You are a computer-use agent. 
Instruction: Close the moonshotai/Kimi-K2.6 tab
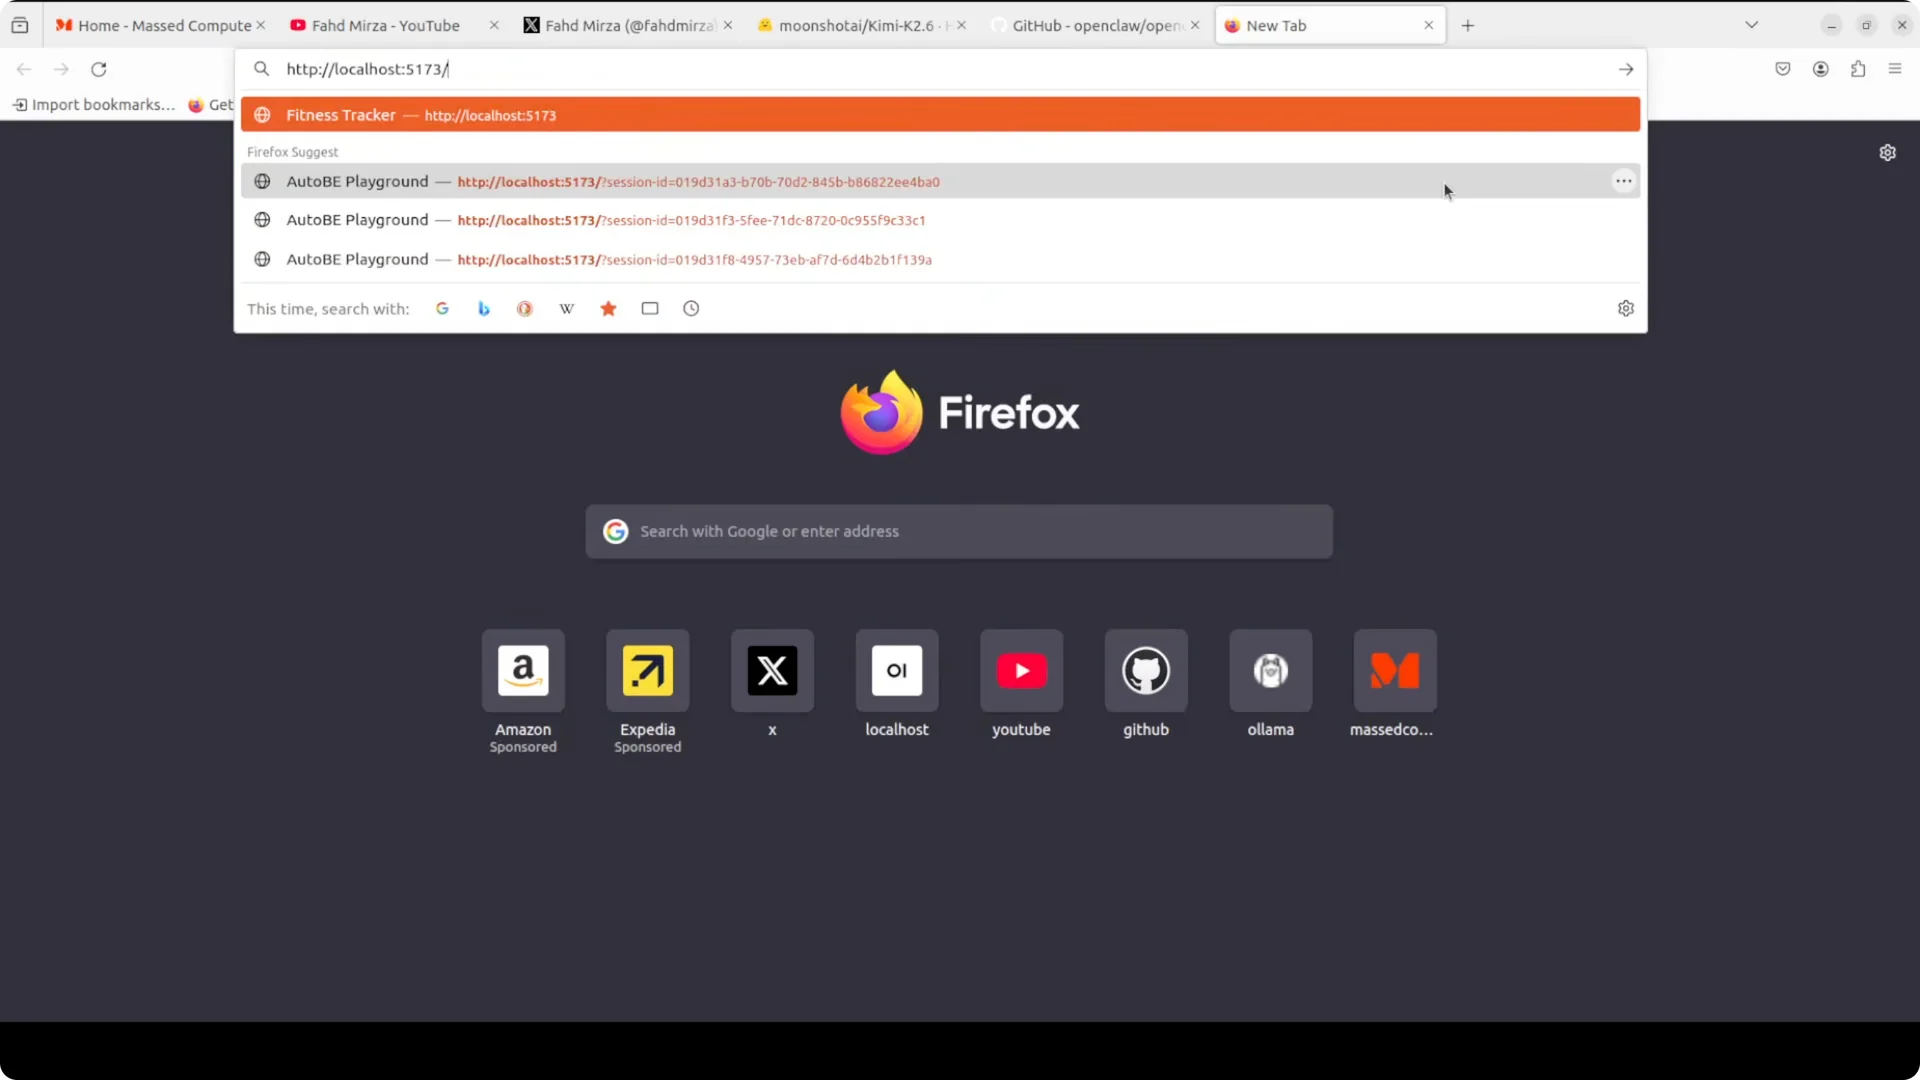(x=962, y=25)
